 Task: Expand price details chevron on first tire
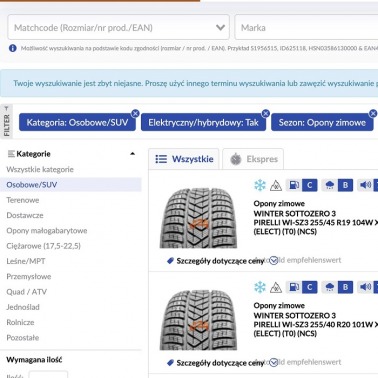click(x=273, y=260)
